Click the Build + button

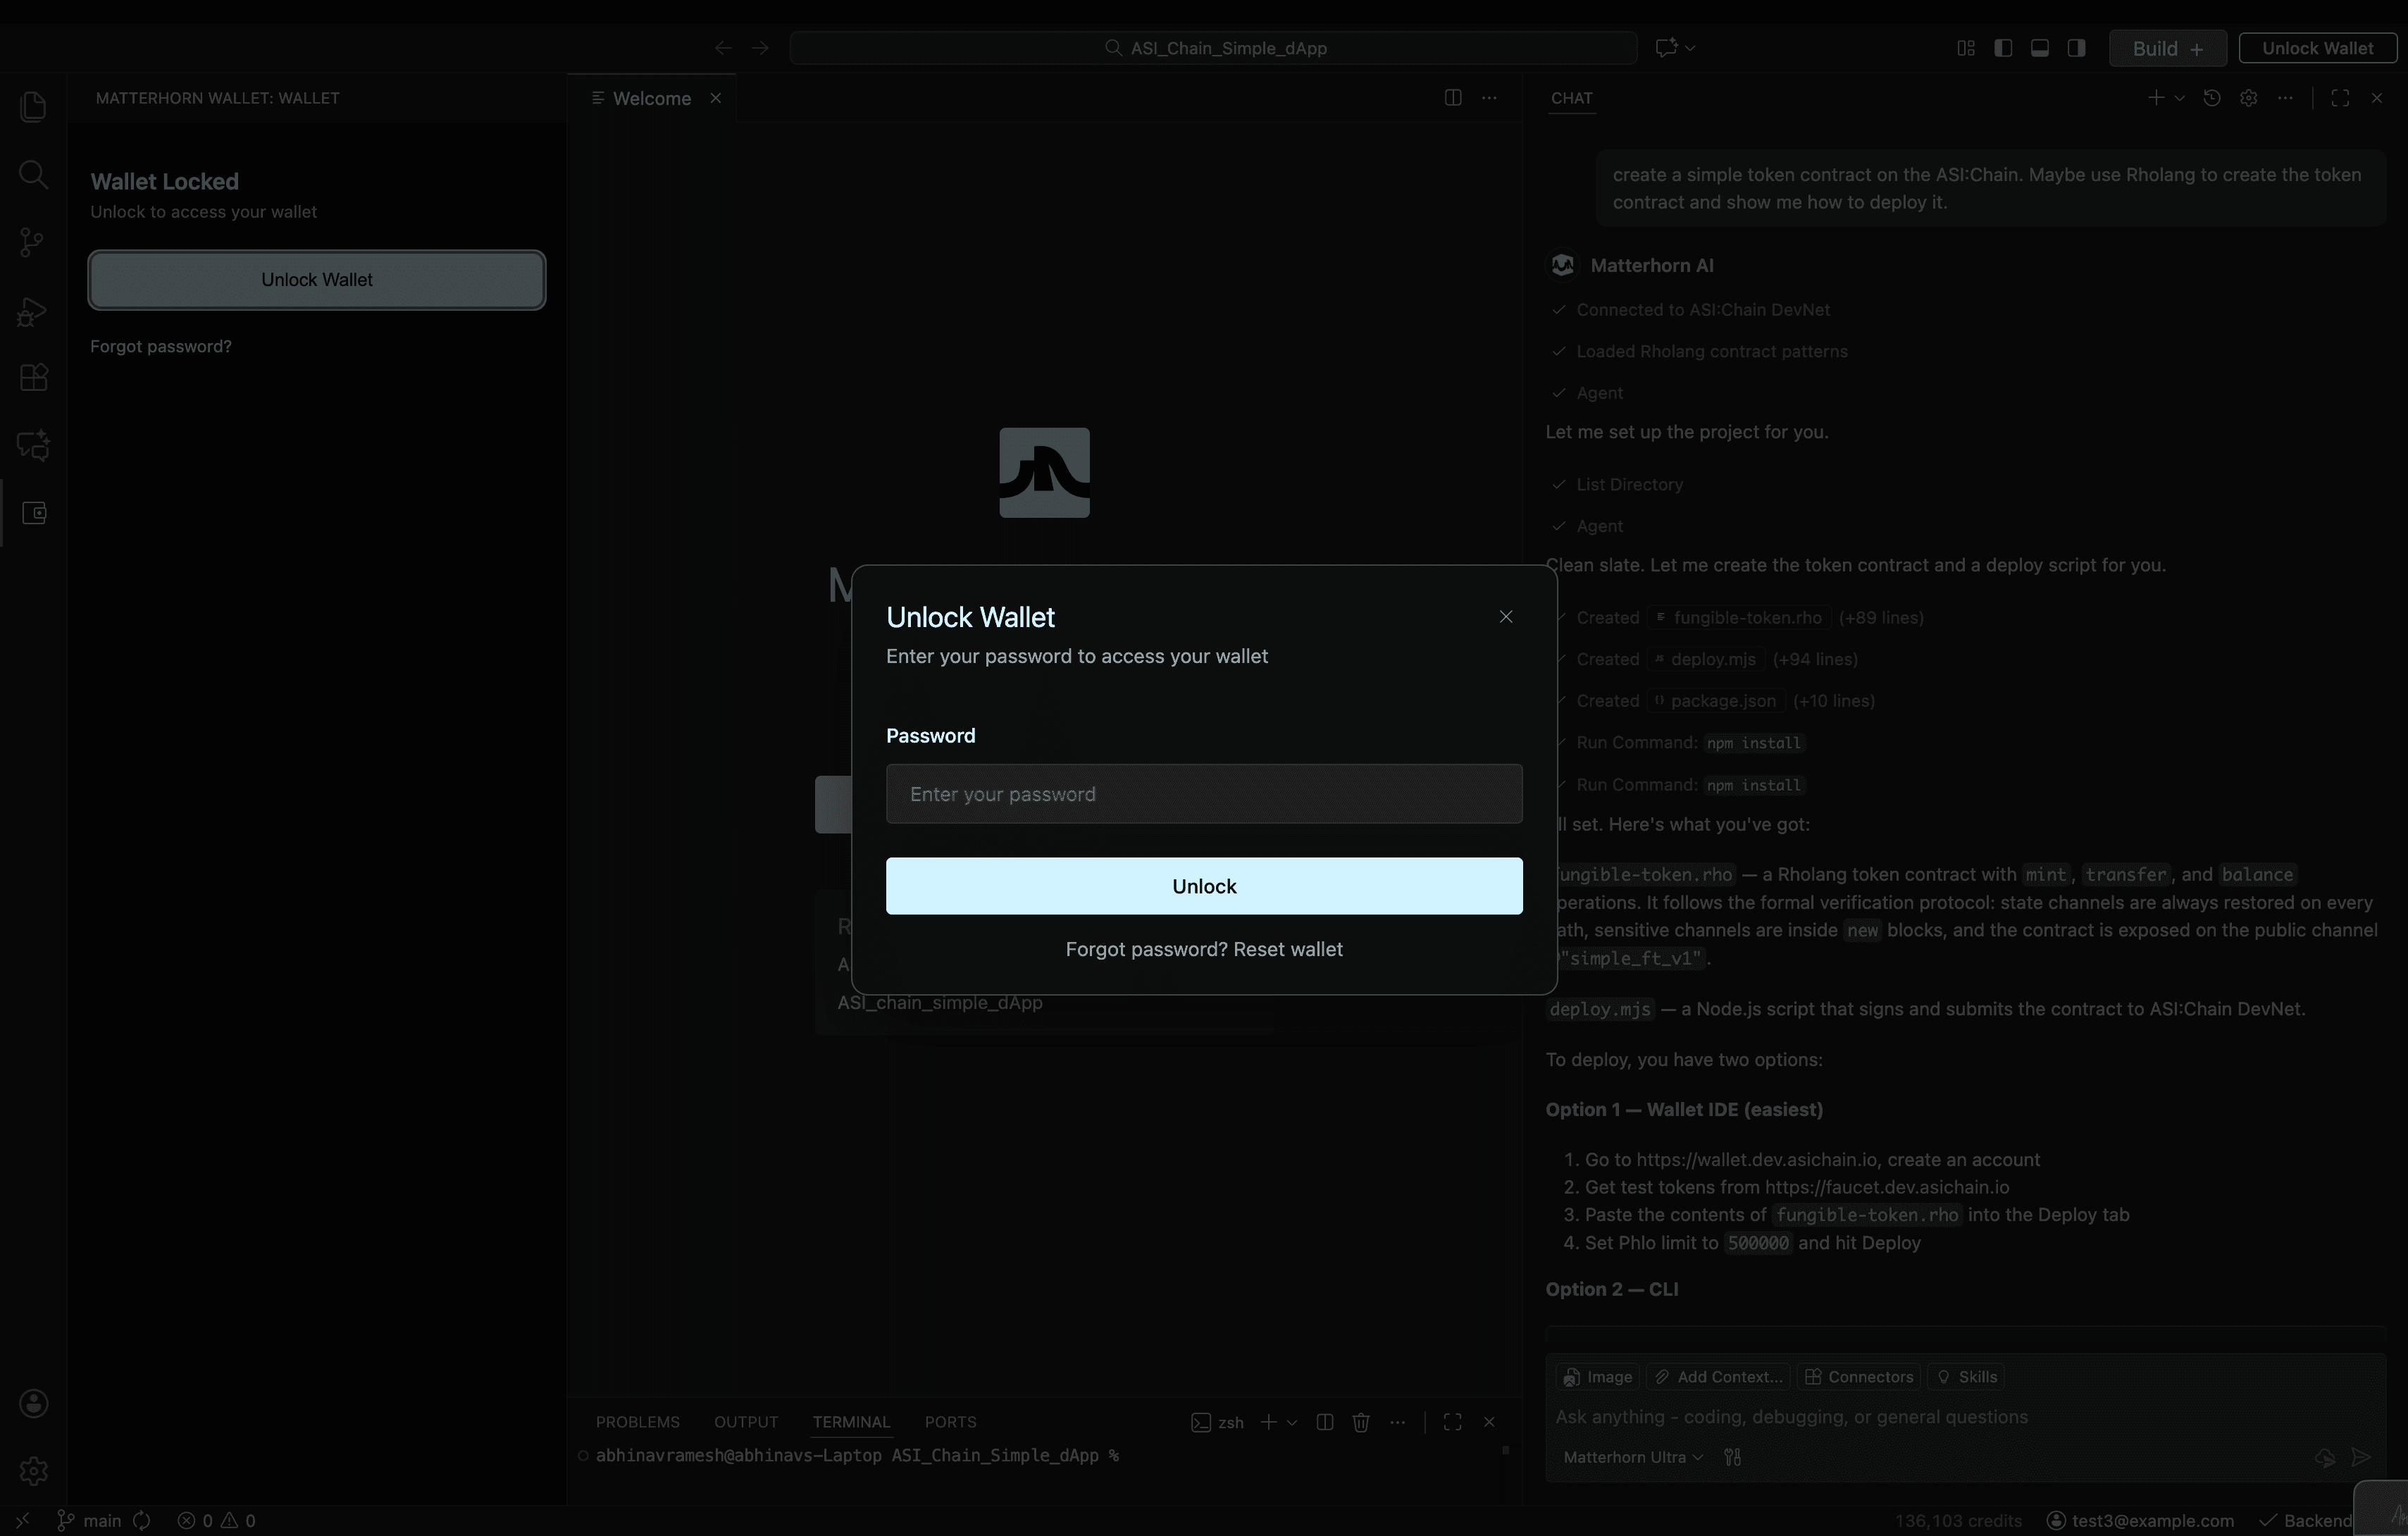(2167, 48)
